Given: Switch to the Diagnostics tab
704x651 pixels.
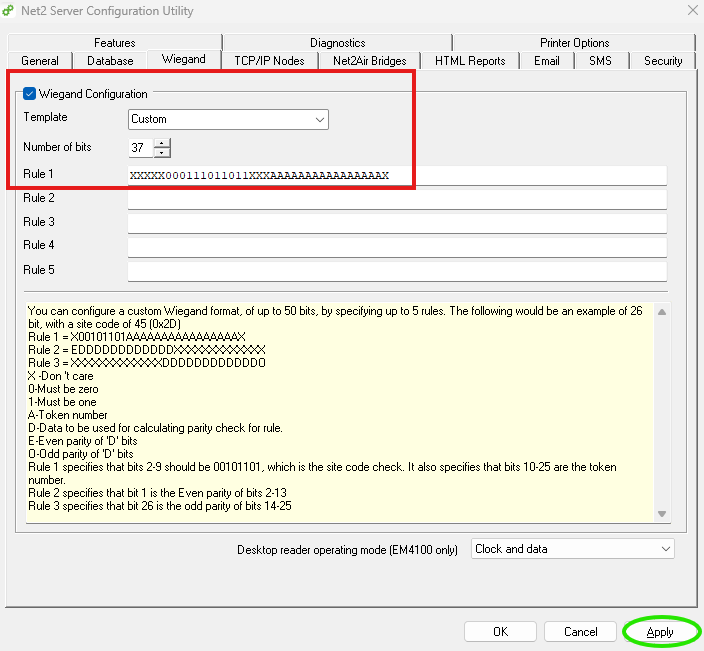Looking at the screenshot, I should [338, 43].
